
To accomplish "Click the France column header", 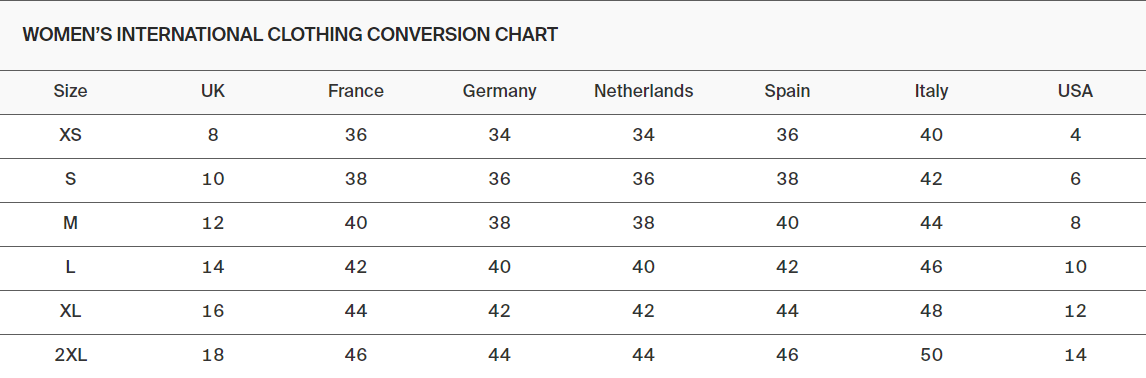I will coord(356,91).
